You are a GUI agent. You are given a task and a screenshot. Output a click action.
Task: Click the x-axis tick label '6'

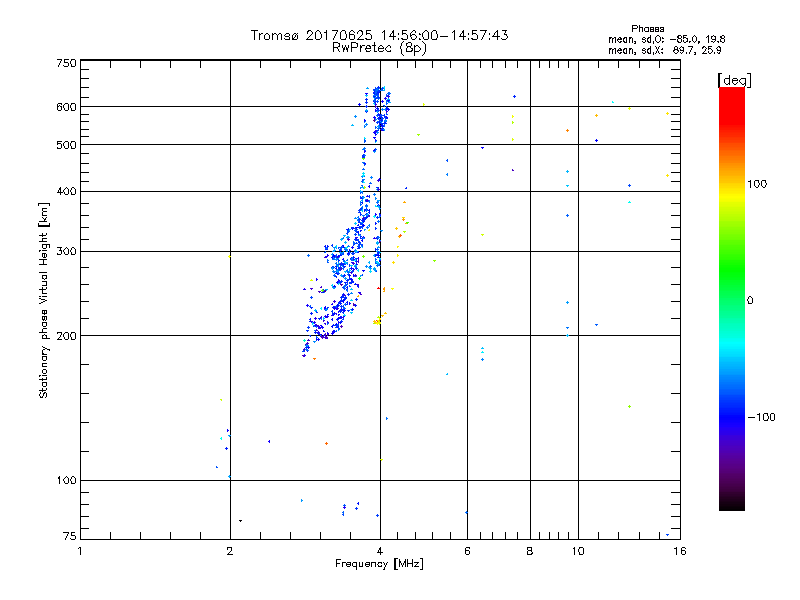tap(467, 551)
